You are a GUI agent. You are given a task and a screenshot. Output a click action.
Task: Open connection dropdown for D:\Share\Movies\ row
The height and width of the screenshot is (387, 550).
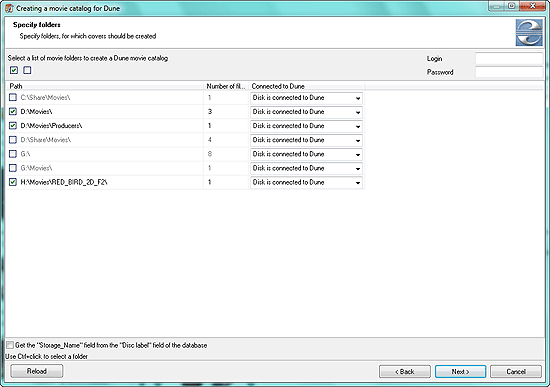click(306, 140)
